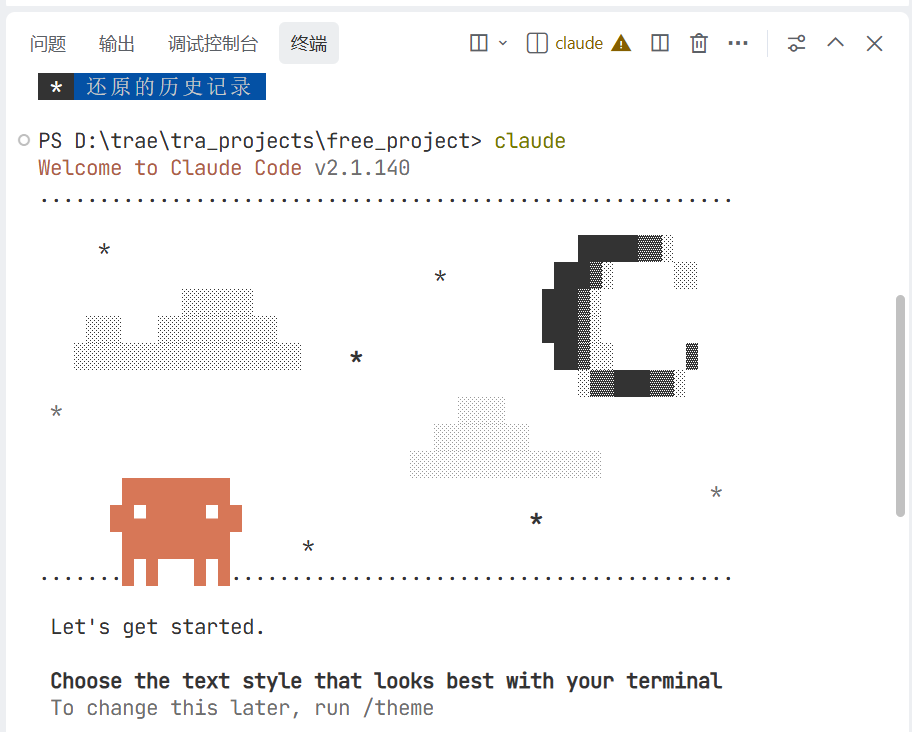Open the 调试控制台 debug console tab
Image resolution: width=912 pixels, height=732 pixels.
(213, 44)
